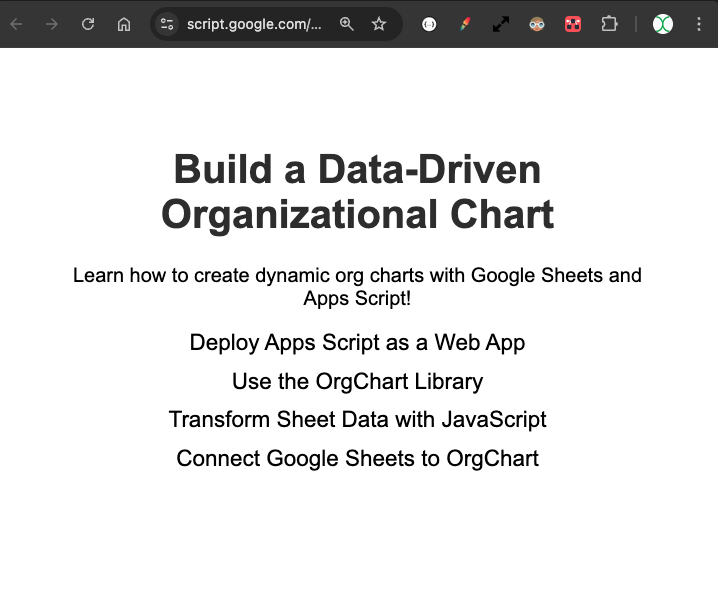Open the colorful paintbrush extension

(465, 24)
